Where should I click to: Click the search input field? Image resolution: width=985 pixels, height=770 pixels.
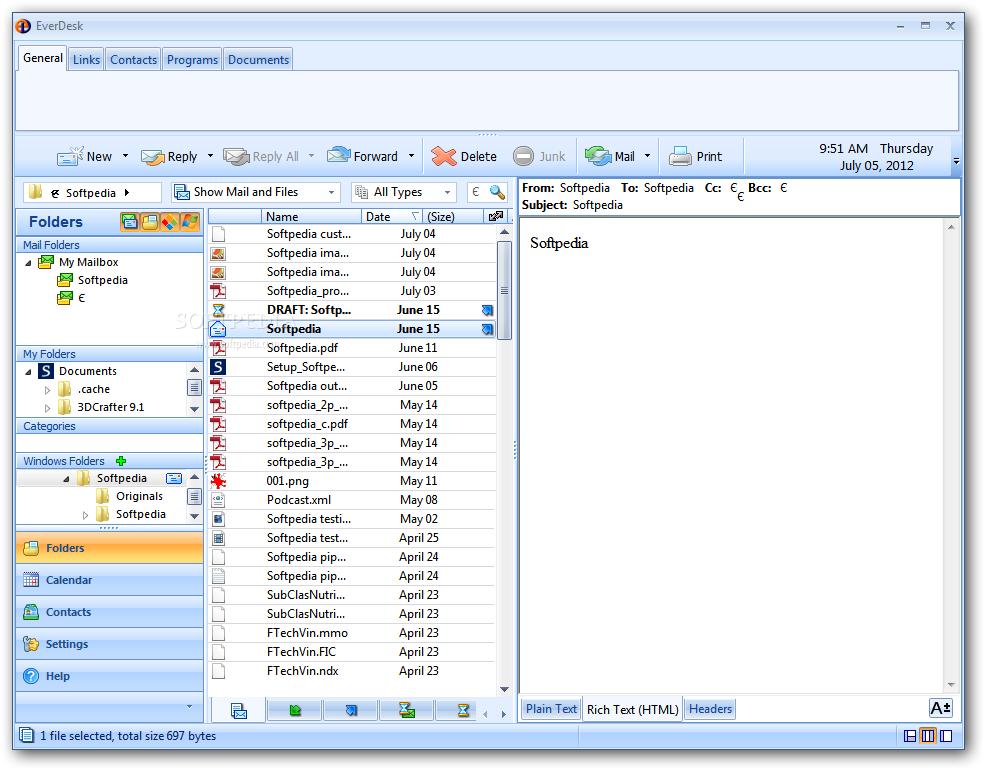(x=477, y=192)
